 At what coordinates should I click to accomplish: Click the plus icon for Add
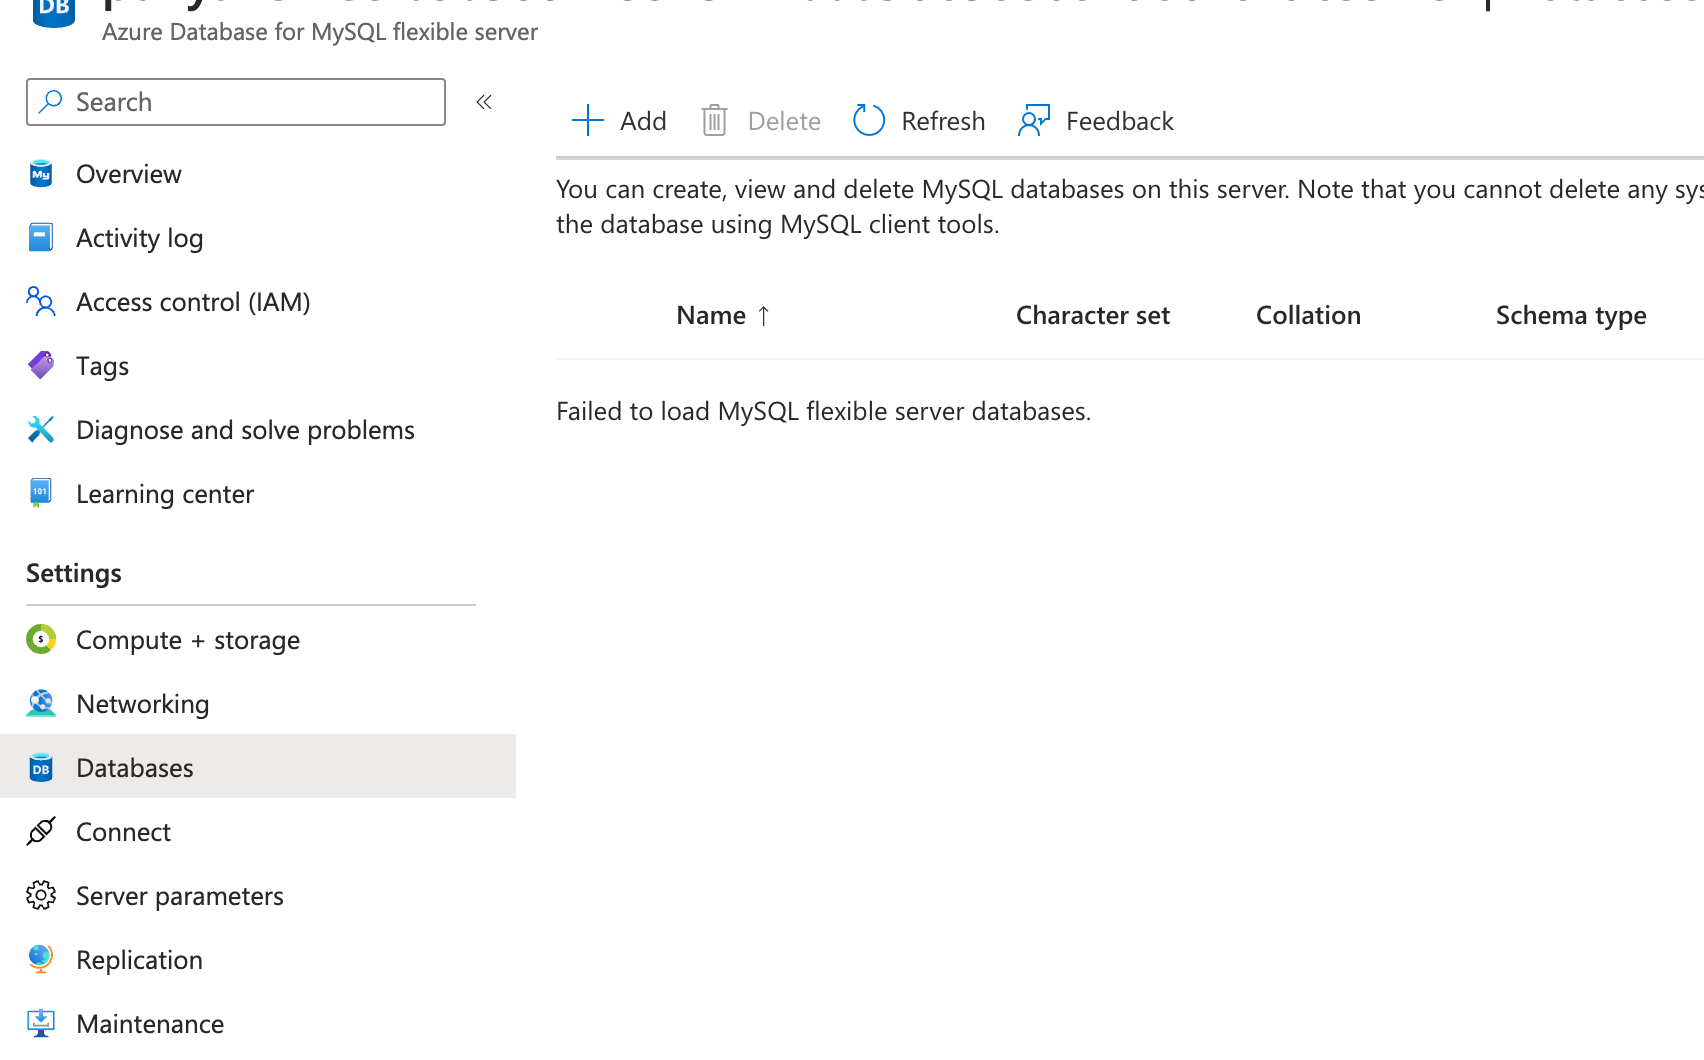tap(588, 121)
